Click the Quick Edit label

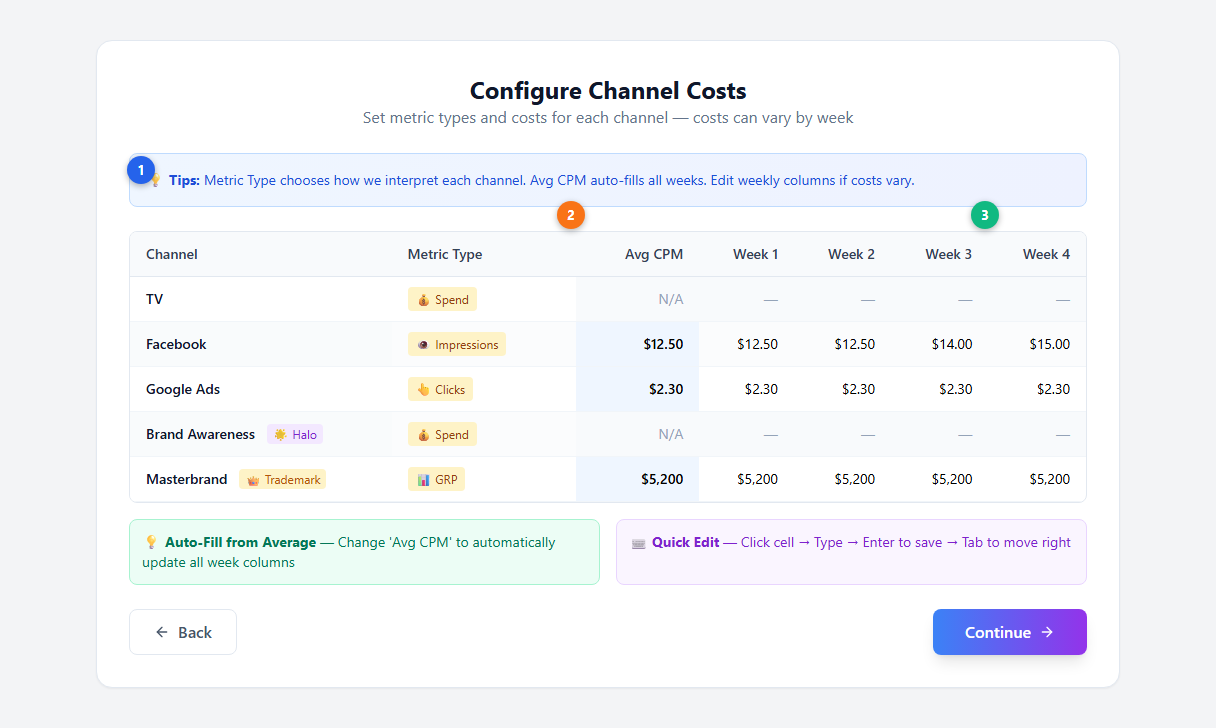point(685,542)
